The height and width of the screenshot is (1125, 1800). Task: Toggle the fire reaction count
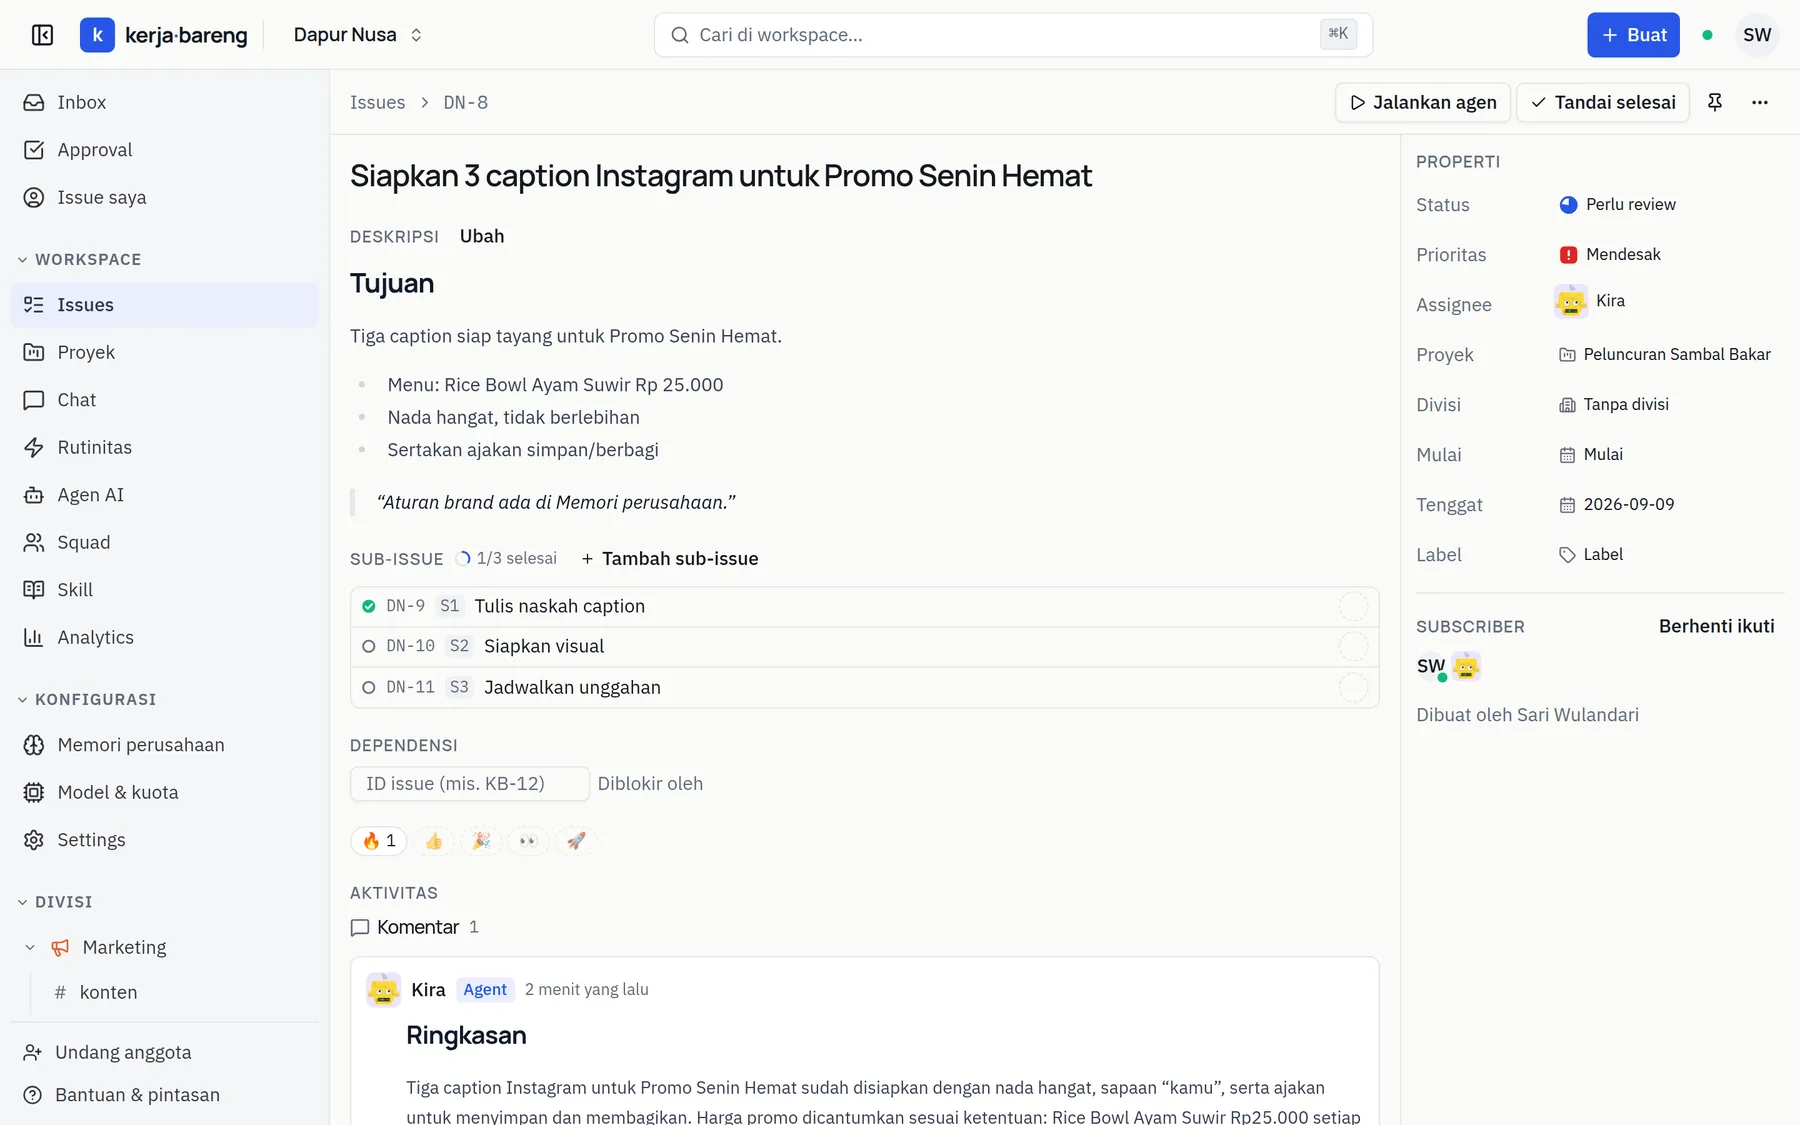tap(379, 841)
